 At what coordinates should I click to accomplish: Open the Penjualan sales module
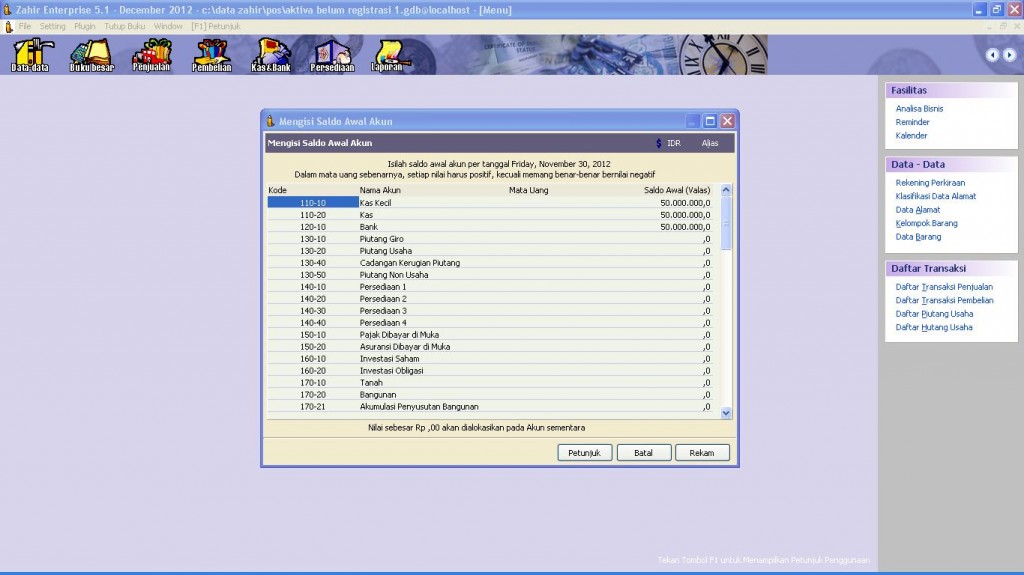(152, 54)
